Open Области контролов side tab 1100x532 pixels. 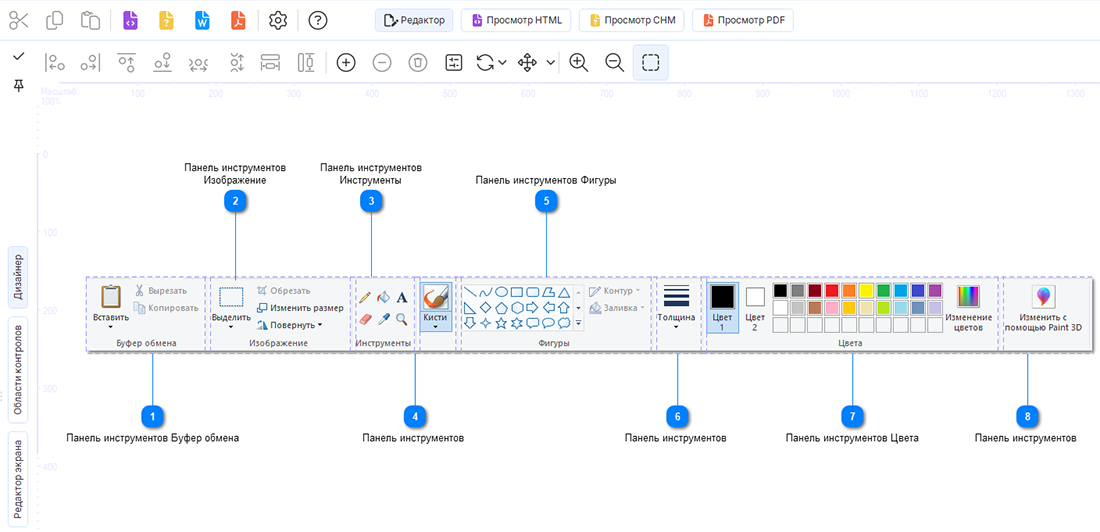pos(20,369)
